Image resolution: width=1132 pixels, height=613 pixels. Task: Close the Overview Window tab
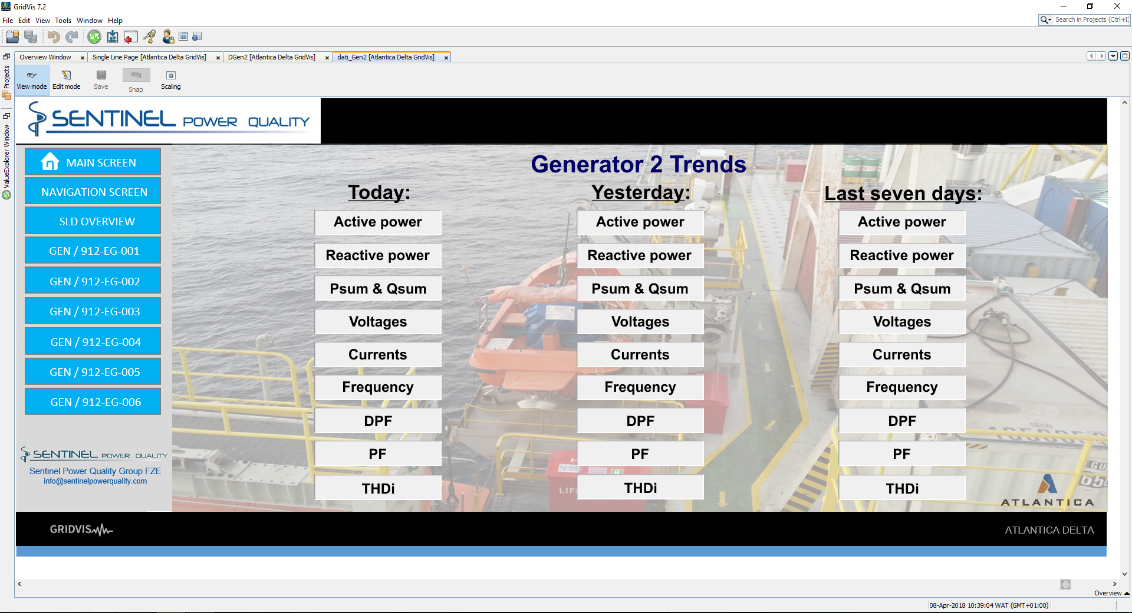(x=82, y=57)
